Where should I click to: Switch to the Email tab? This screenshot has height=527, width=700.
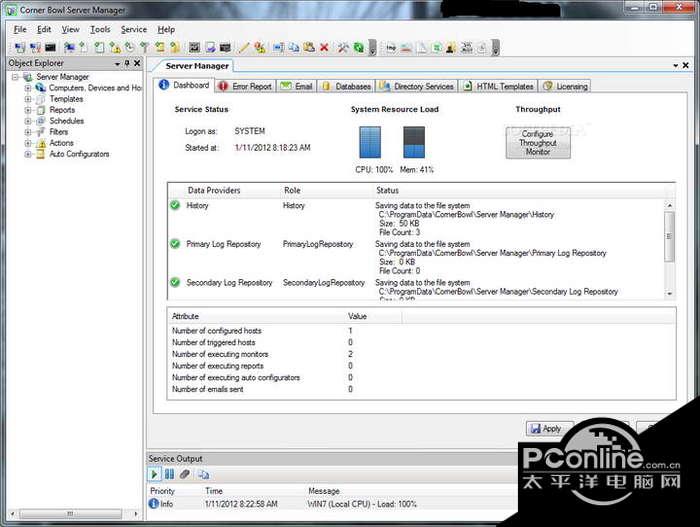(296, 86)
